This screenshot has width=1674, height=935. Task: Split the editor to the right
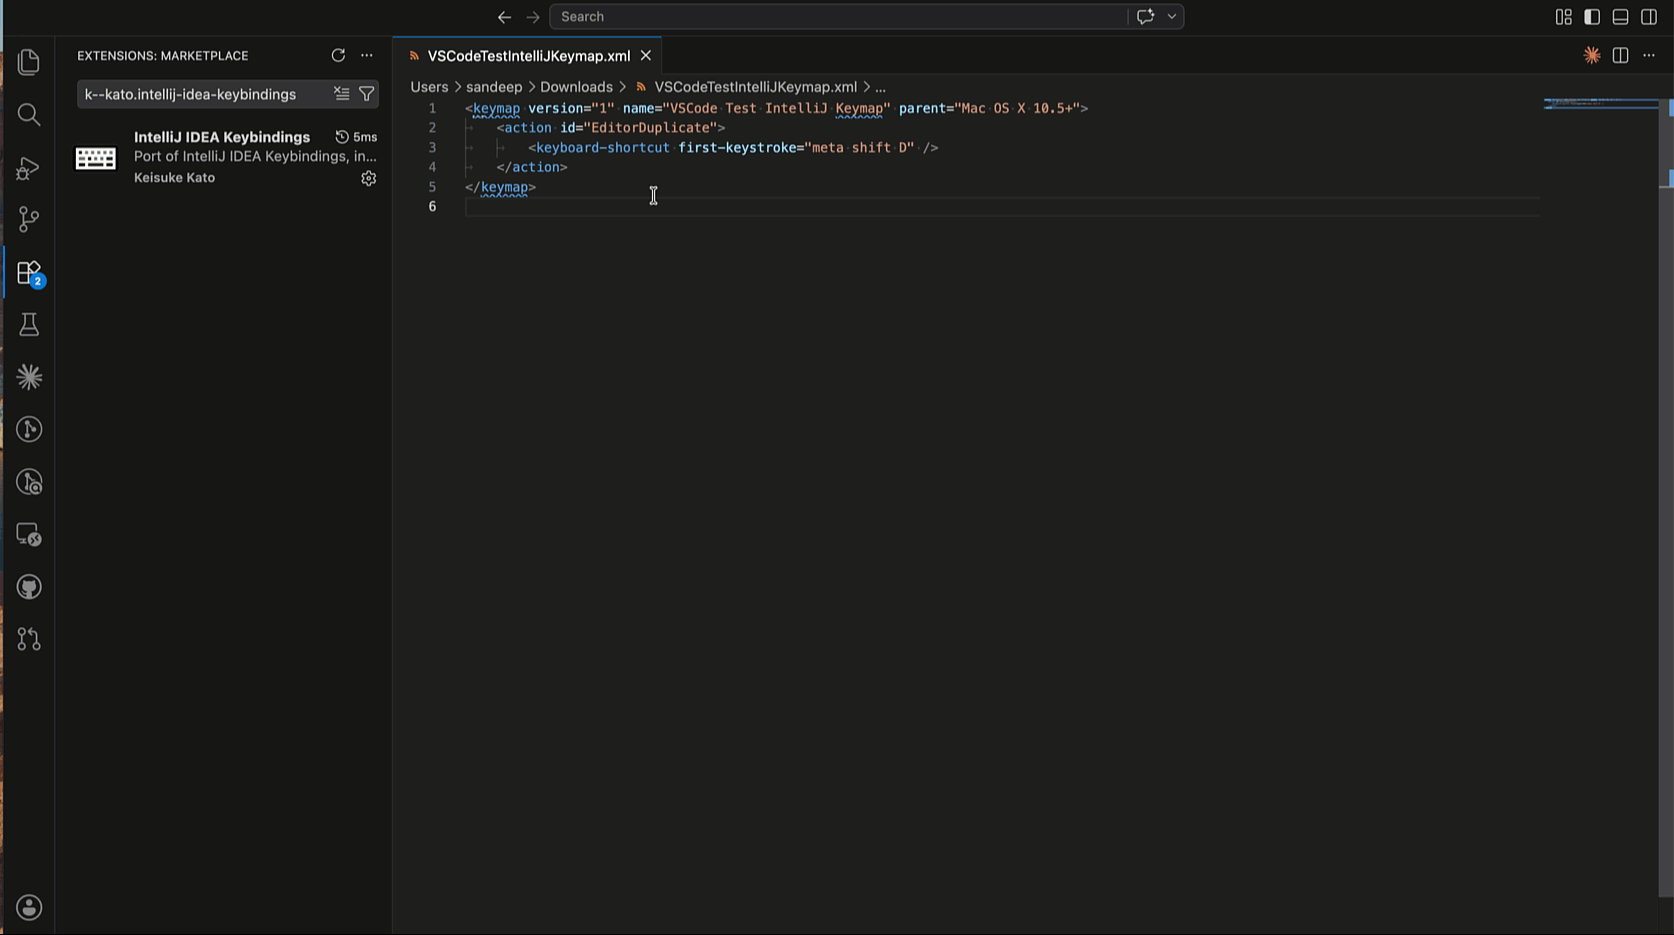1620,56
